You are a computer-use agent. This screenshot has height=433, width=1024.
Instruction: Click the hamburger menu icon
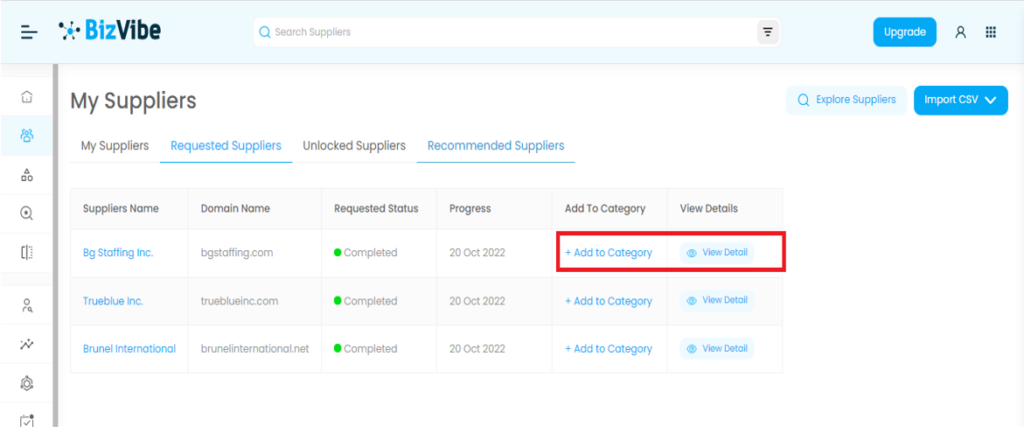(29, 32)
